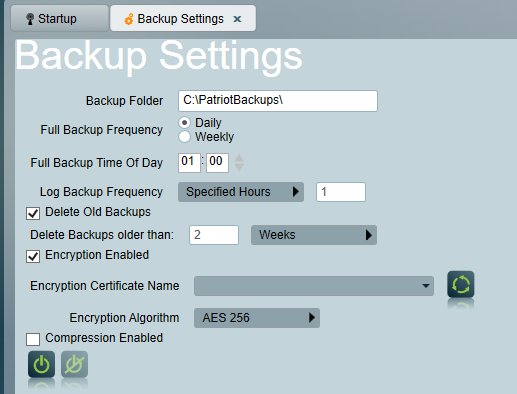Image resolution: width=517 pixels, height=394 pixels.
Task: Toggle the Encryption Enabled checkbox
Action: coord(33,256)
